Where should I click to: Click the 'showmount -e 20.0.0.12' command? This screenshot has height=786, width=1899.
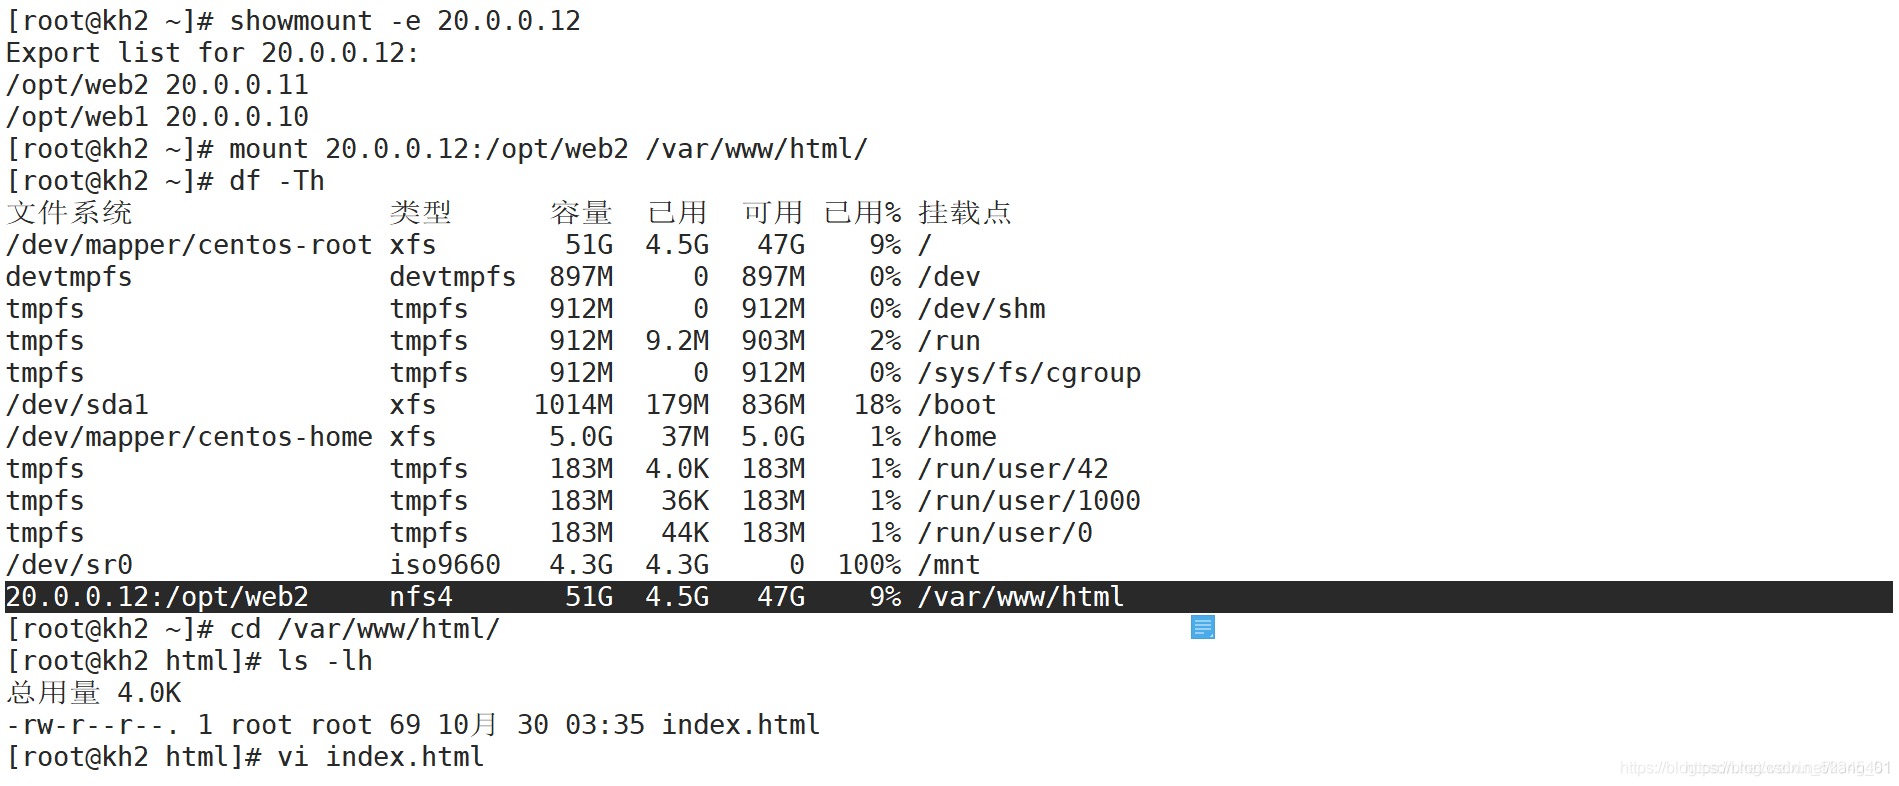[405, 21]
